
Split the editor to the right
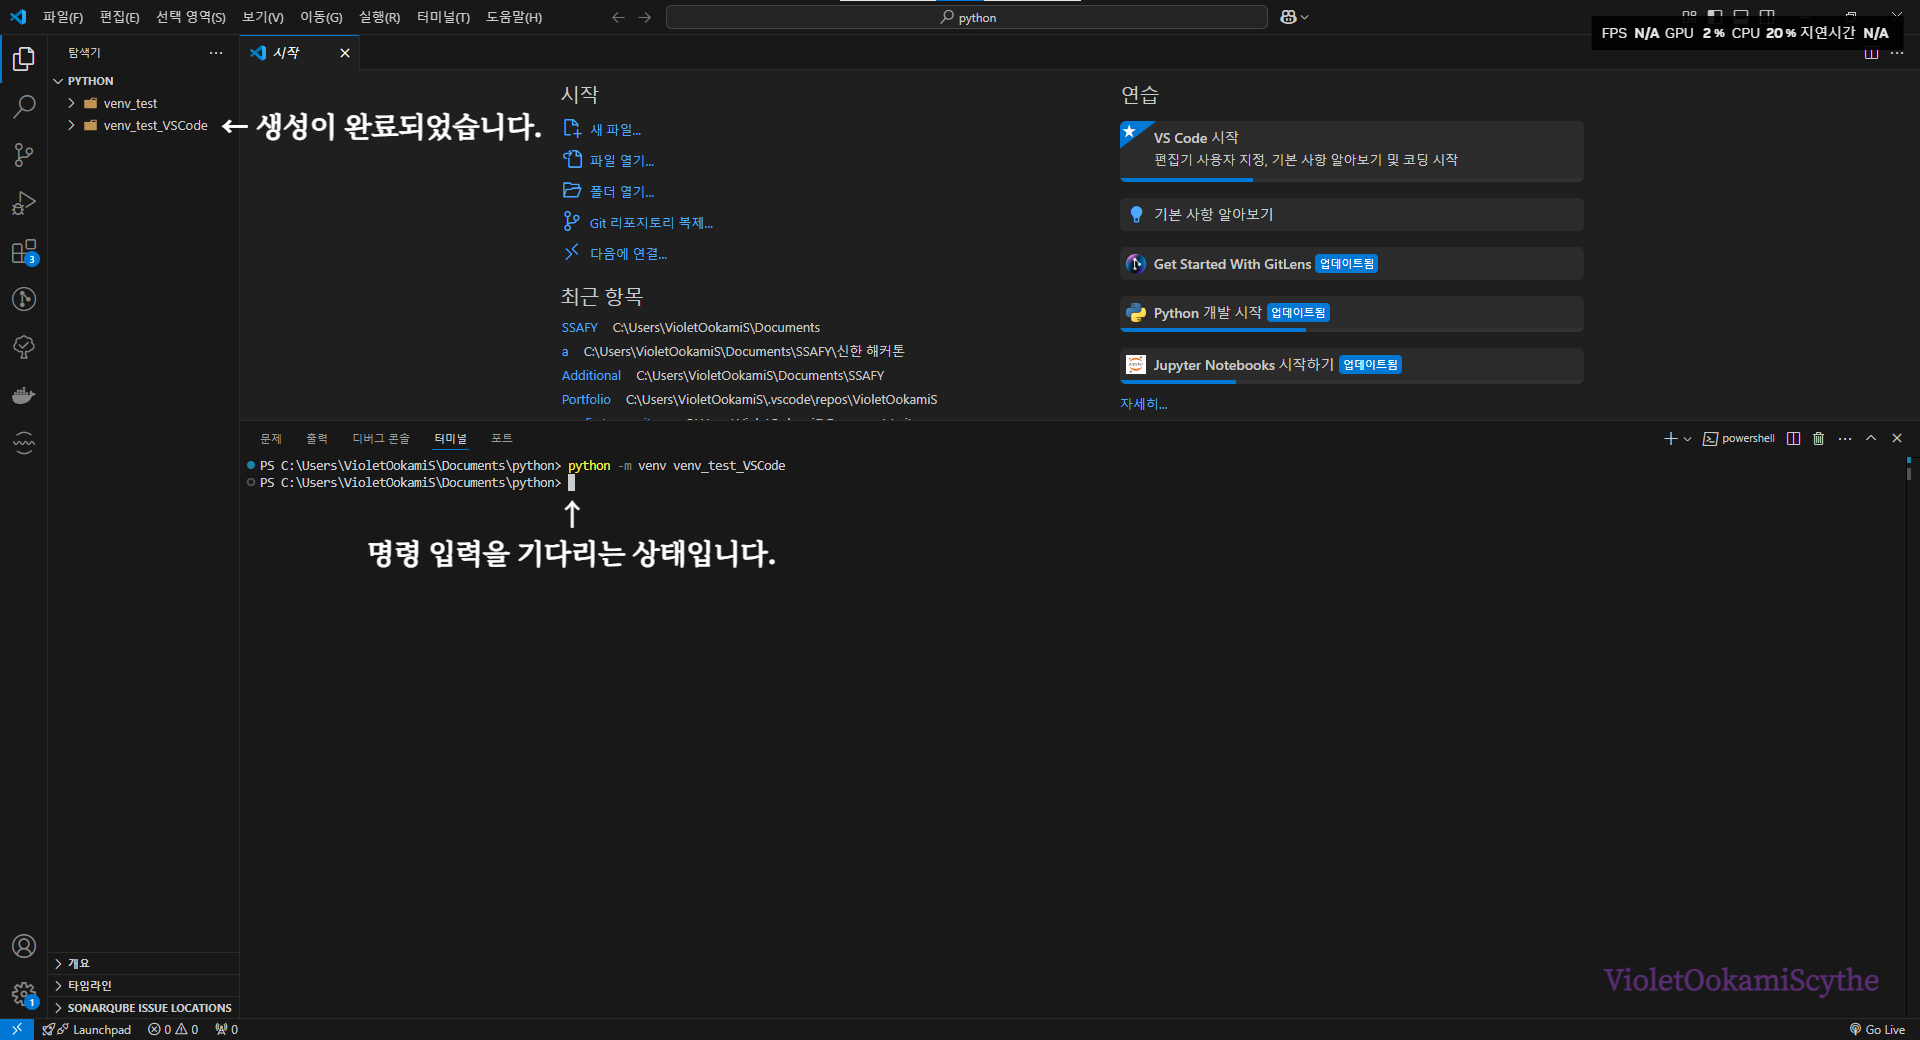1871,53
